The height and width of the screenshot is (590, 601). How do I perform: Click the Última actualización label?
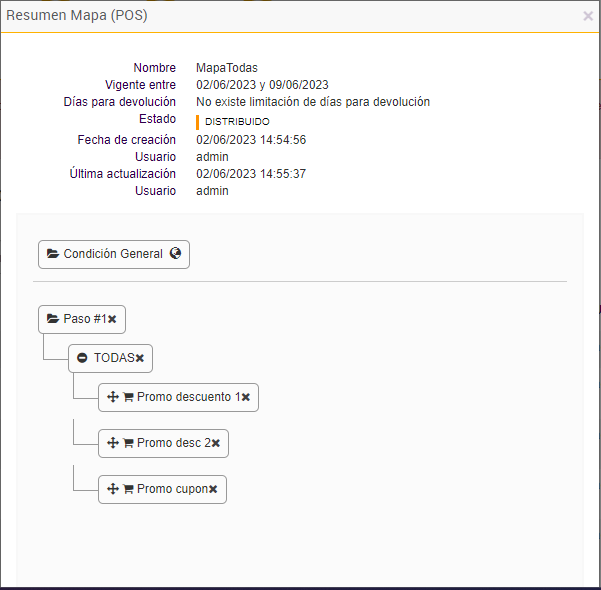pyautogui.click(x=123, y=174)
